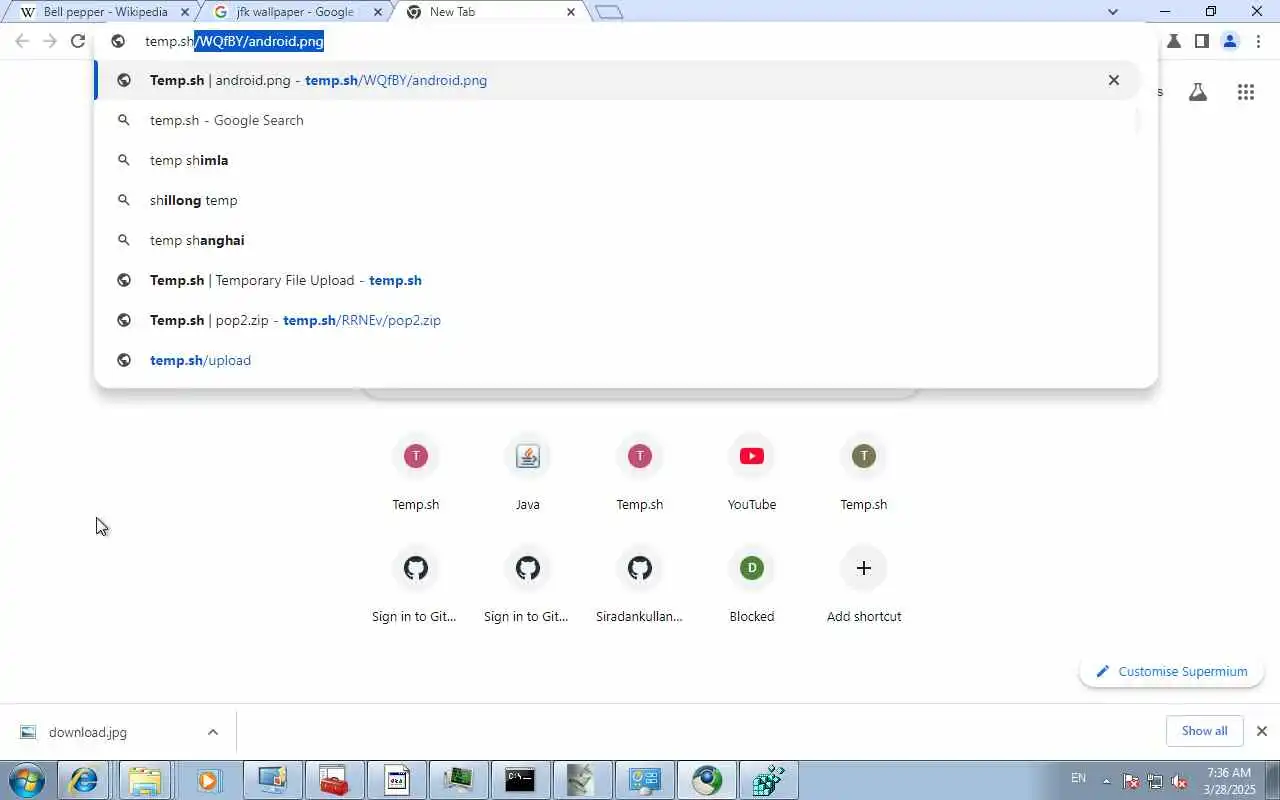This screenshot has width=1280, height=800.
Task: Select the pop2.zip suggestion
Action: click(x=617, y=320)
